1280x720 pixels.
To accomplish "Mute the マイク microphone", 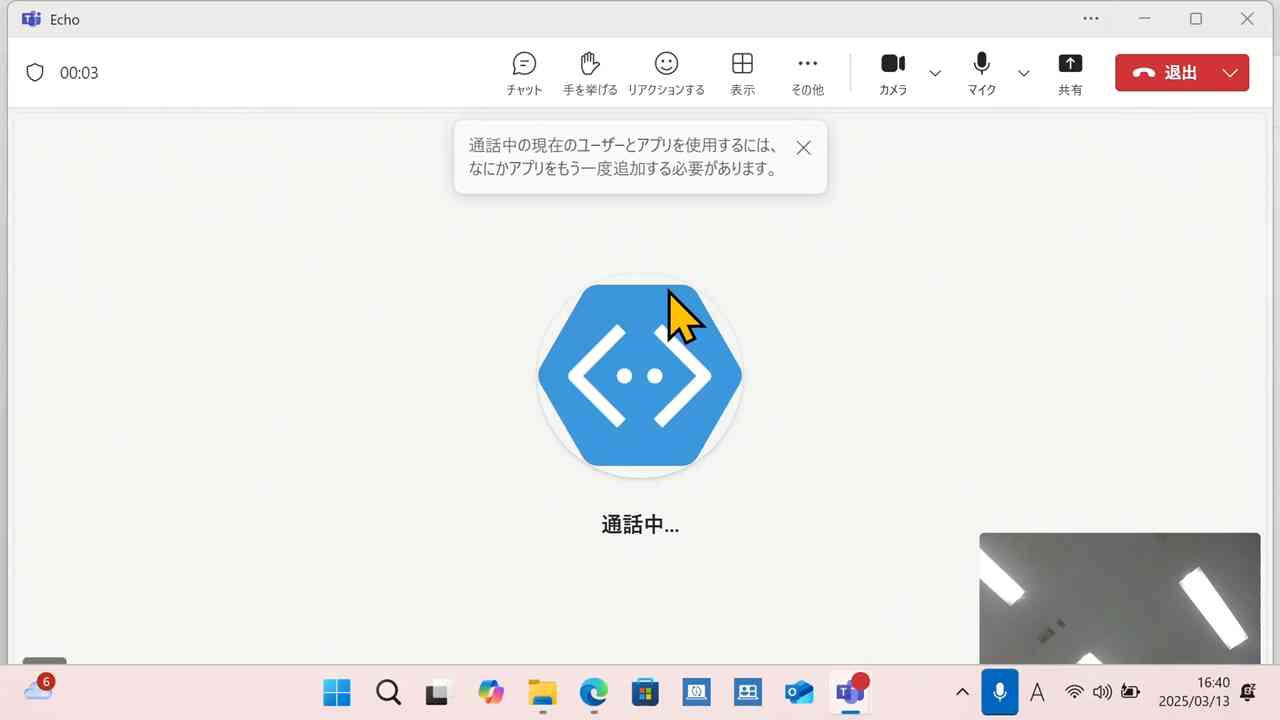I will [981, 72].
